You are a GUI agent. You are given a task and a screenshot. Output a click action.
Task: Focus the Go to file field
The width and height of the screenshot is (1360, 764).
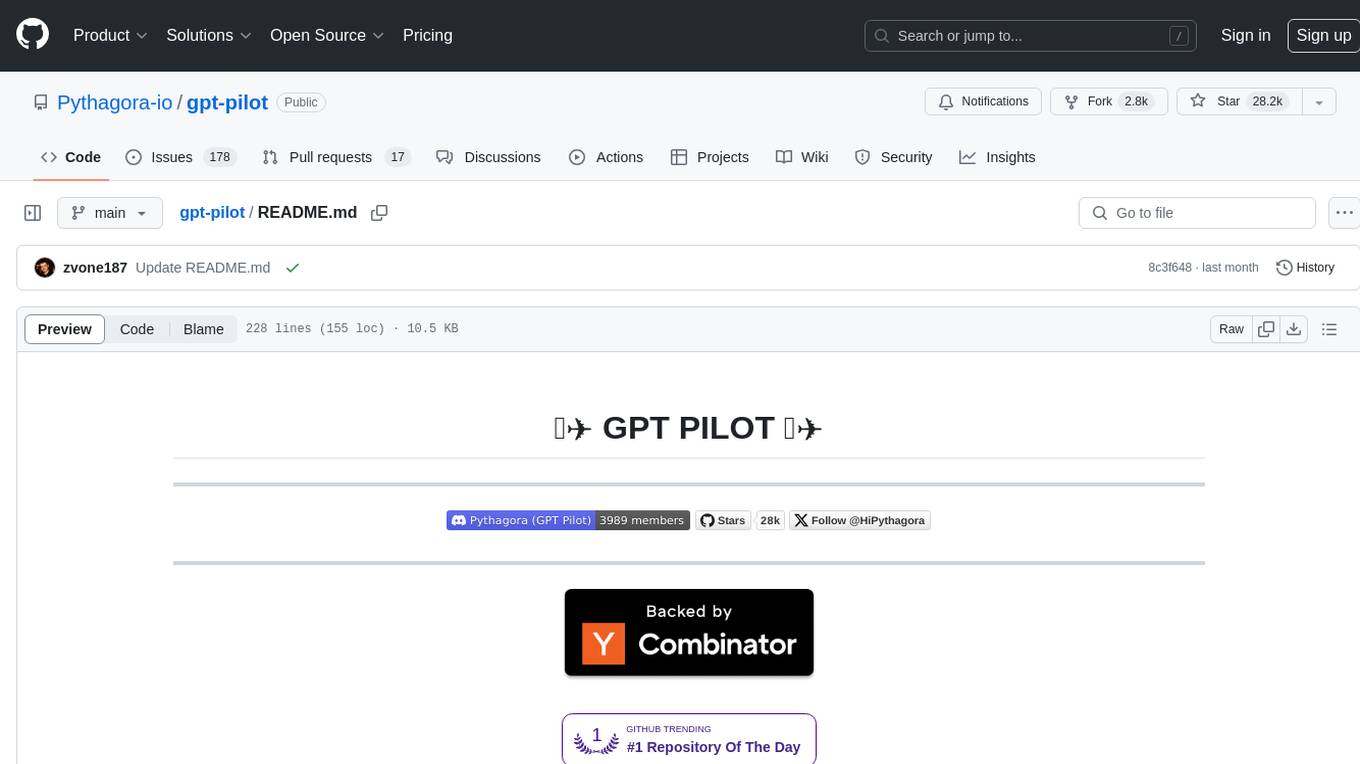1197,213
